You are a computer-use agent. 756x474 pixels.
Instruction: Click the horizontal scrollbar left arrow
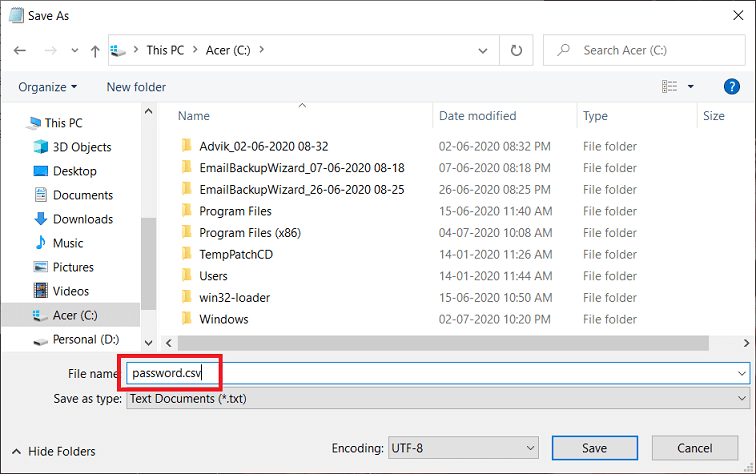(169, 343)
